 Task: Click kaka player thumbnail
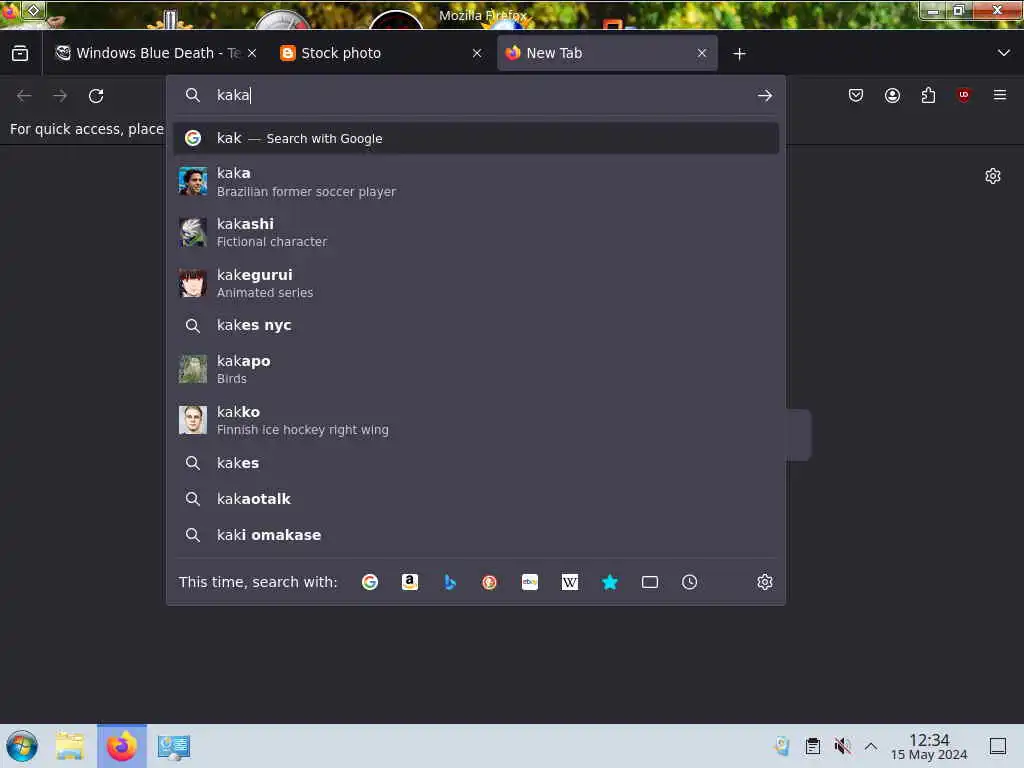tap(193, 182)
